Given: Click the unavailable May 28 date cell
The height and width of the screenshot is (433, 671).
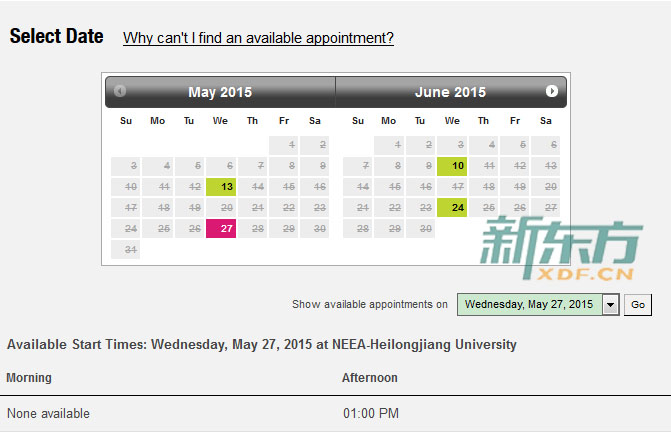Looking at the screenshot, I should point(252,229).
